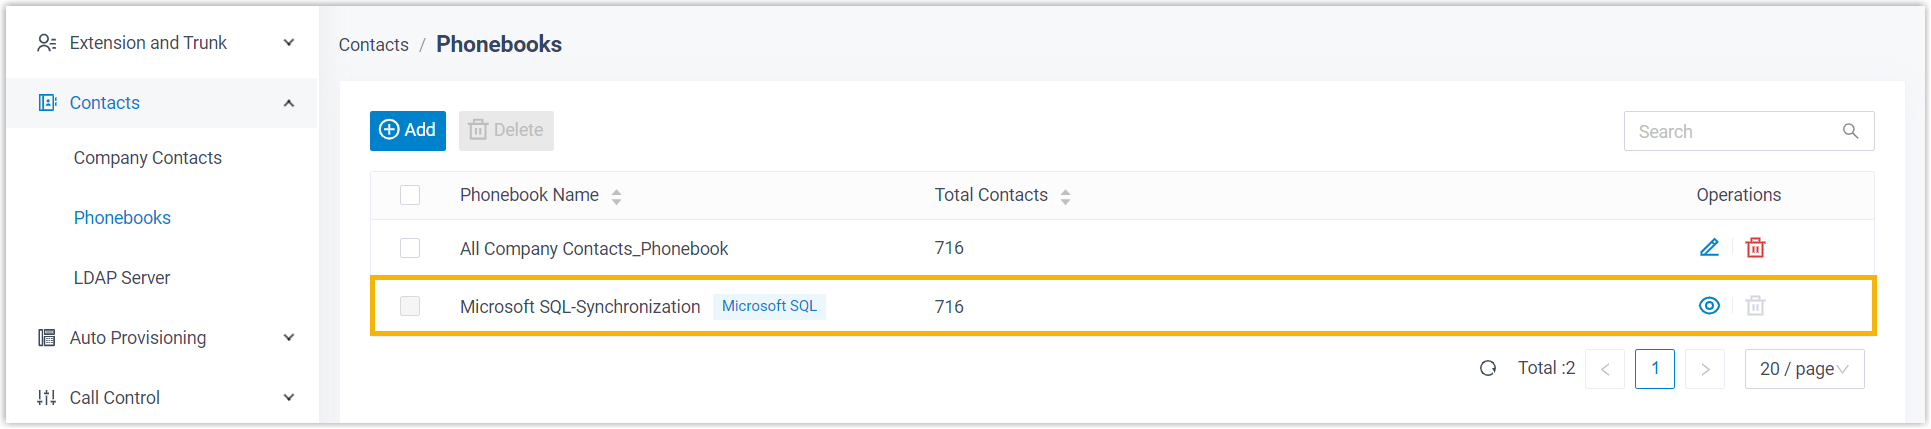1931x429 pixels.
Task: Click the search magnifier icon
Action: pos(1850,131)
